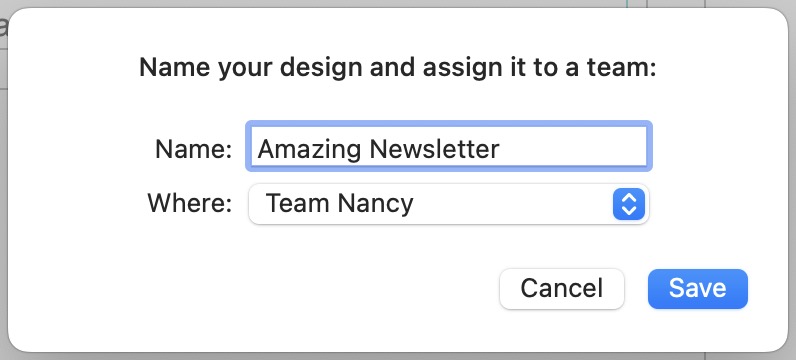Cancel the naming dialog
Screen dimensions: 796x360
[x=561, y=289]
